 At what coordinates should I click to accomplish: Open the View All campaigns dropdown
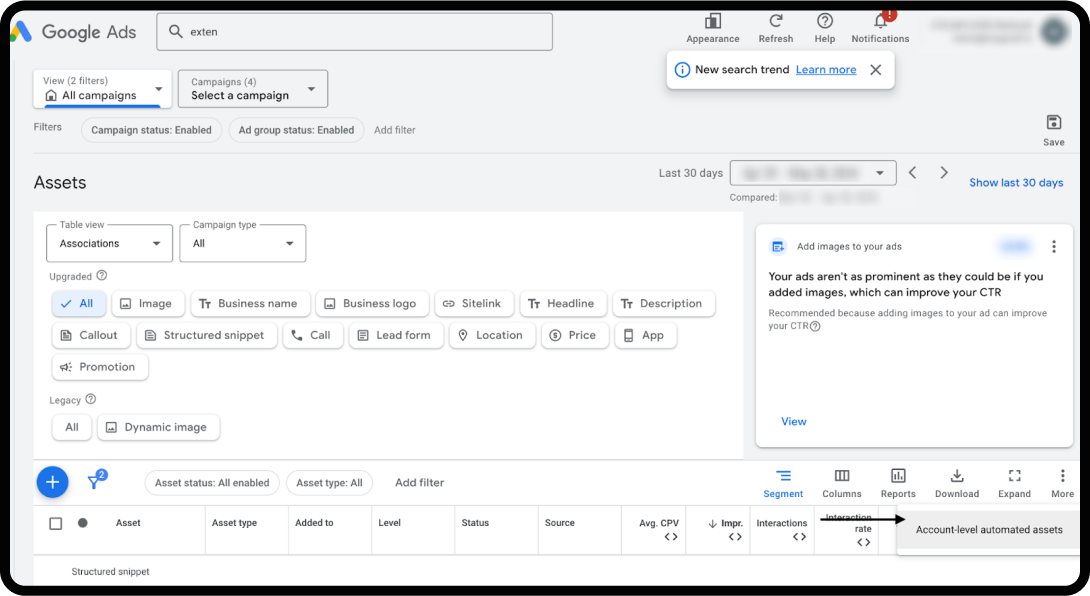click(102, 88)
